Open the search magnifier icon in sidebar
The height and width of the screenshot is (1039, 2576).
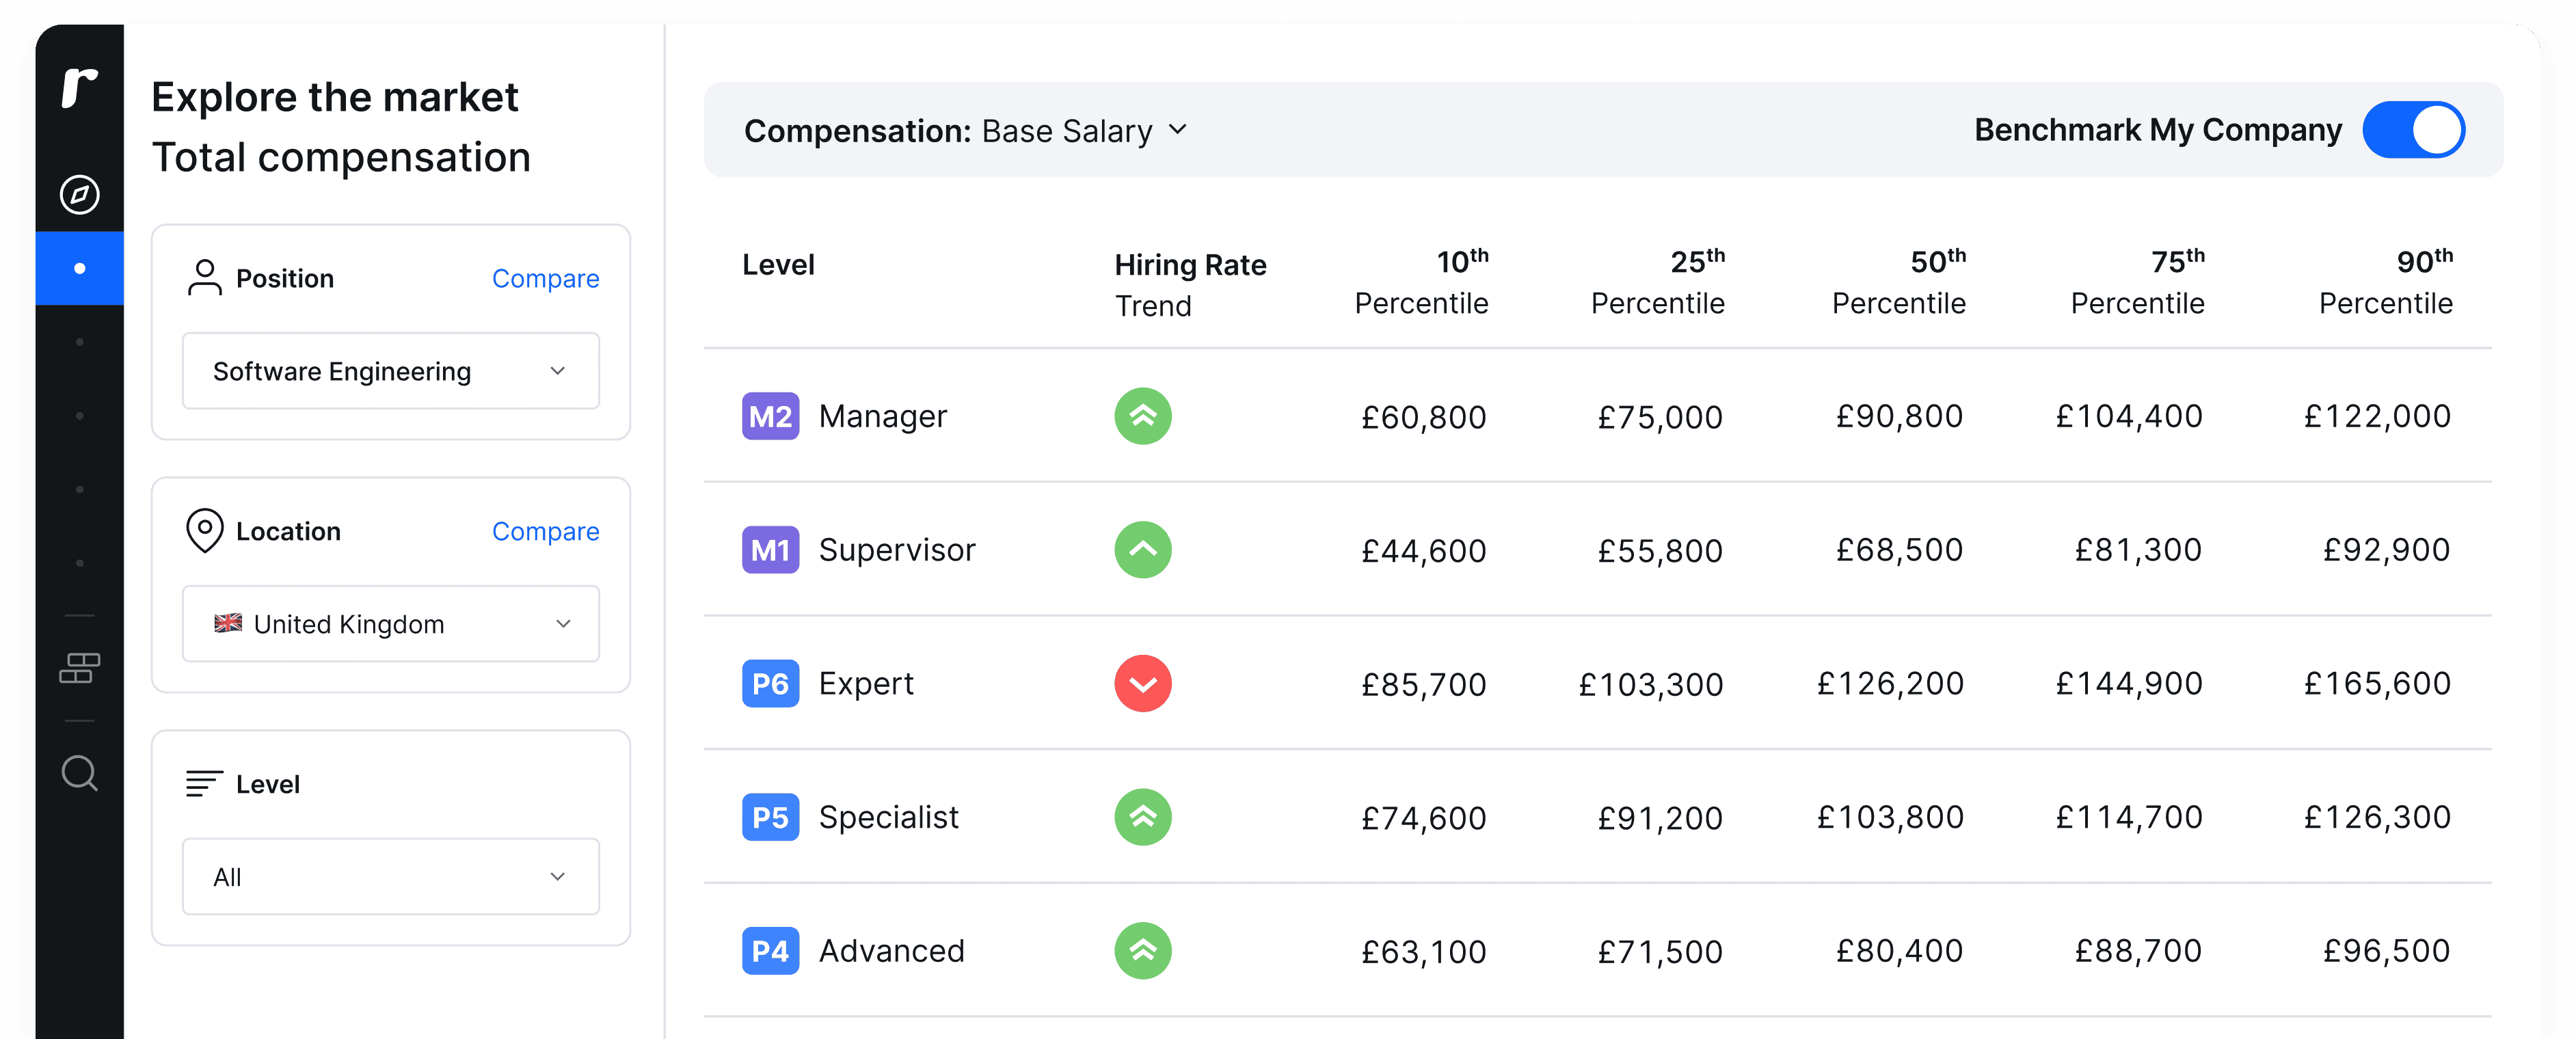[x=79, y=773]
